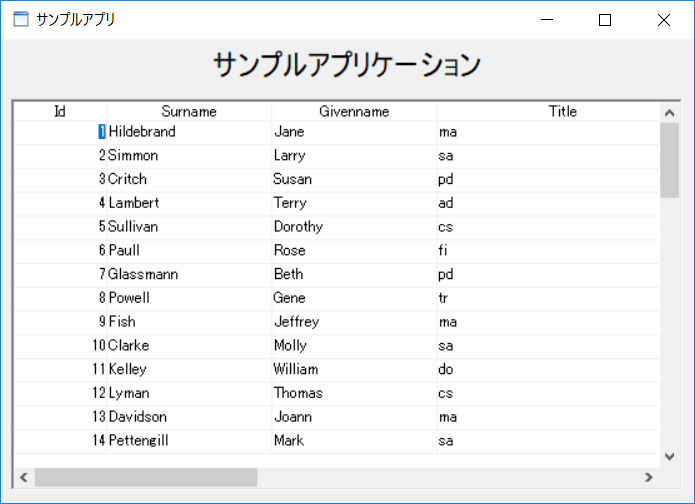Click the Id column header
Screen dimensions: 695x504
(x=60, y=111)
